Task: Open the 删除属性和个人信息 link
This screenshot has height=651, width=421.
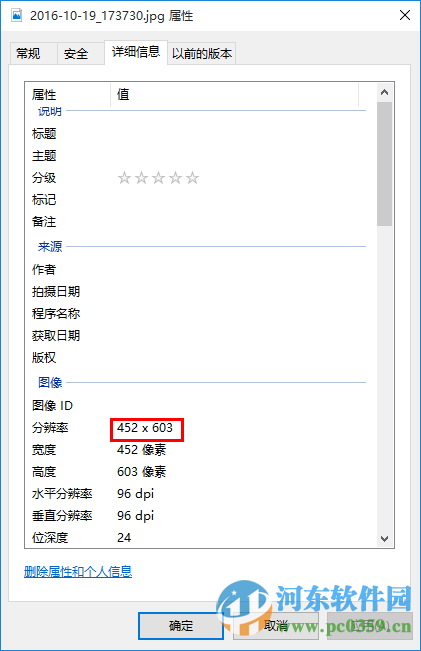Action: [78, 572]
